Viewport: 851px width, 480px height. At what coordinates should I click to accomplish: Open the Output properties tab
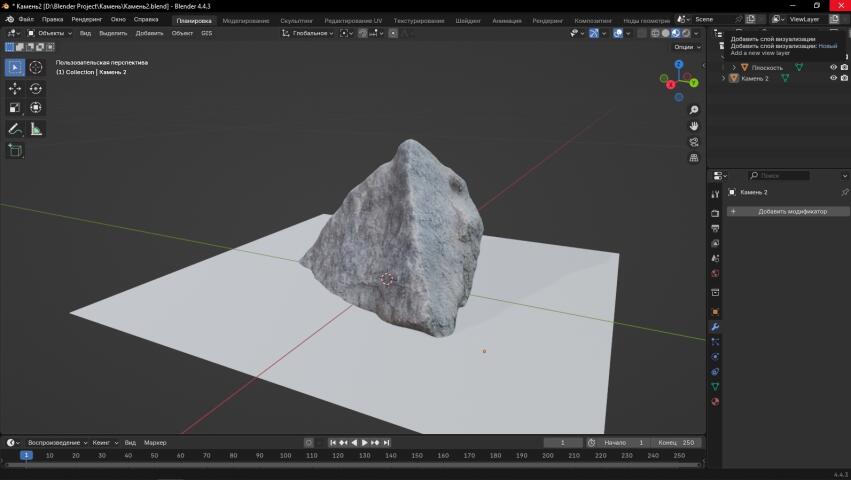(715, 229)
